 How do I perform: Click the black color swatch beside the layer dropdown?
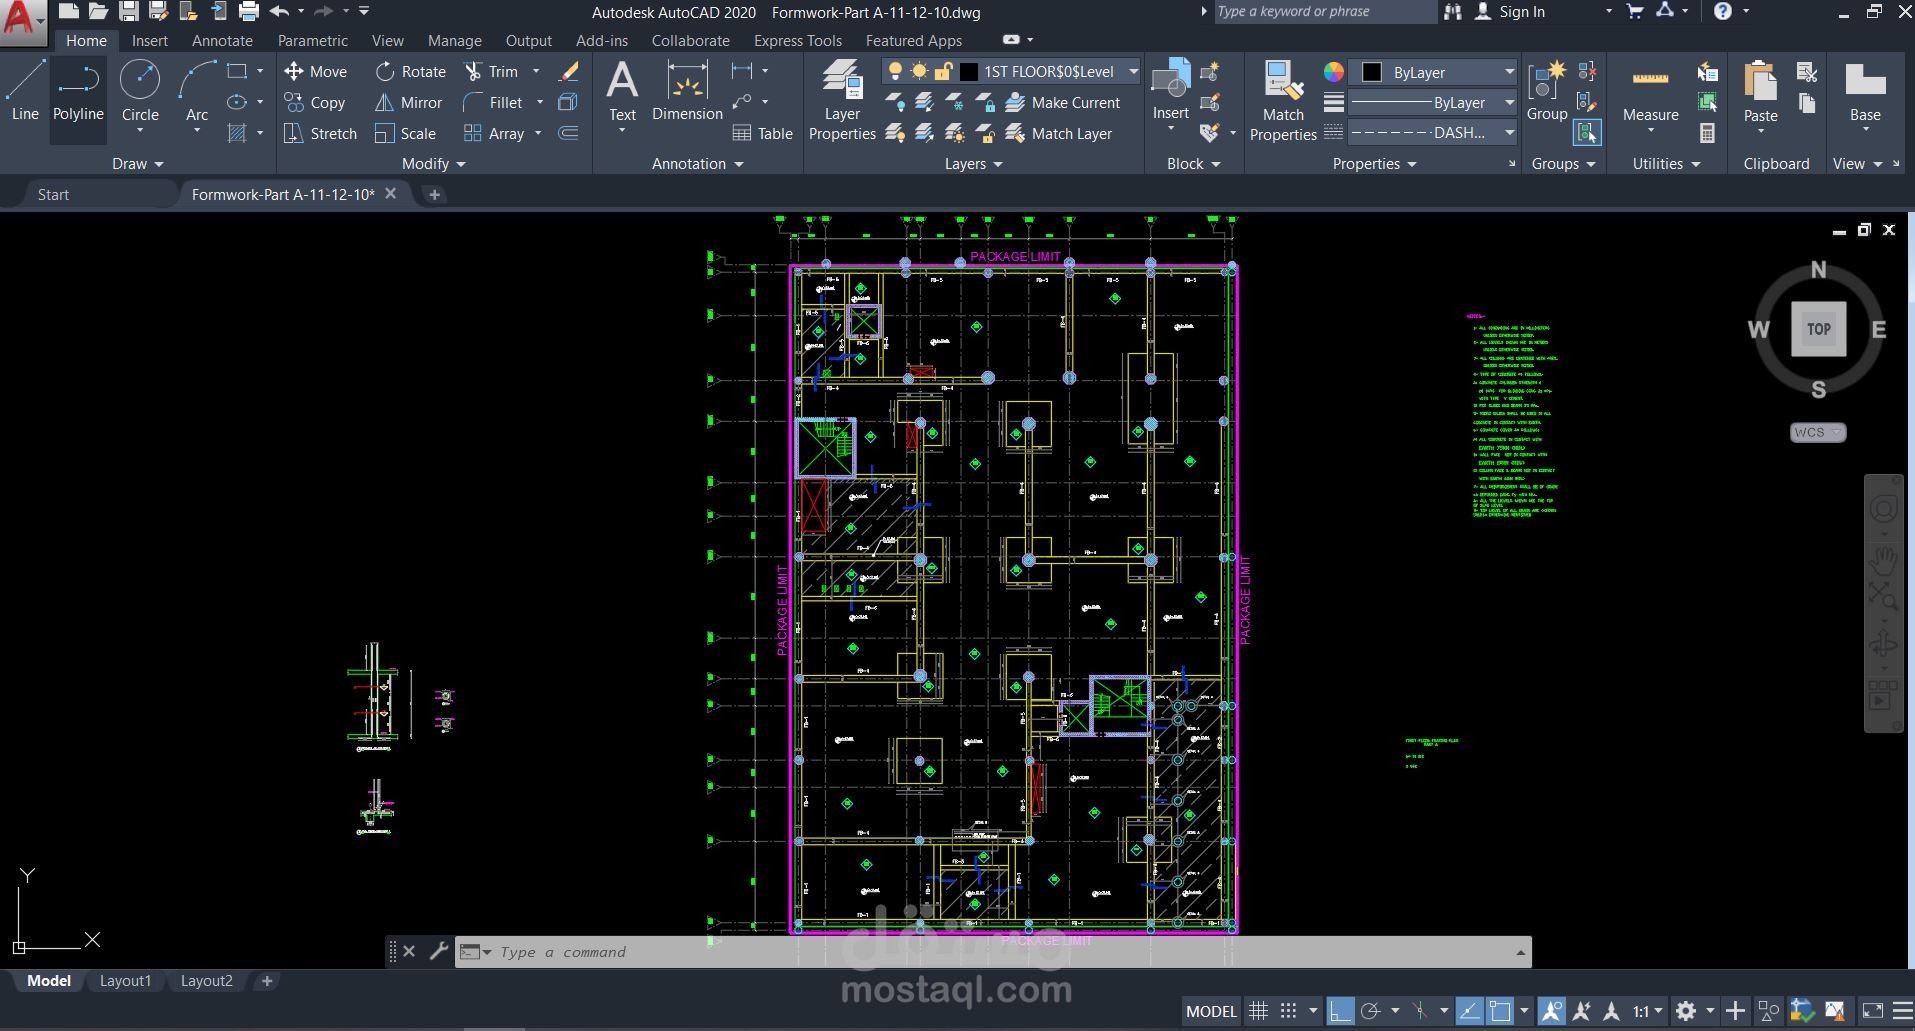(x=968, y=71)
